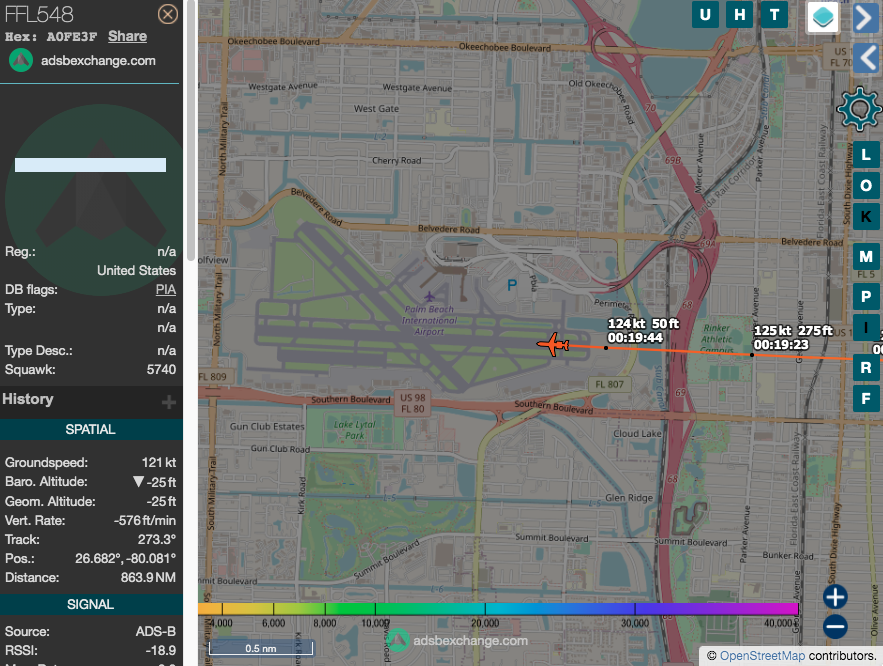This screenshot has height=666, width=883.
Task: Select the position value 26.682°, -80.081°
Action: (126, 558)
